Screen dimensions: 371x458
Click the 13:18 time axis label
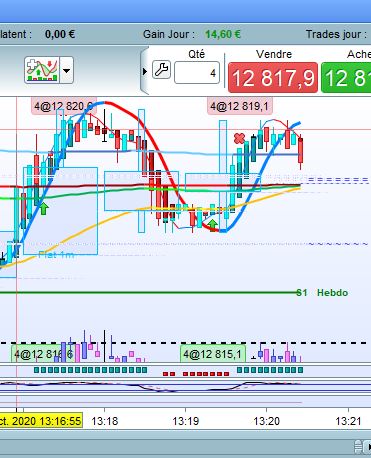pyautogui.click(x=105, y=421)
